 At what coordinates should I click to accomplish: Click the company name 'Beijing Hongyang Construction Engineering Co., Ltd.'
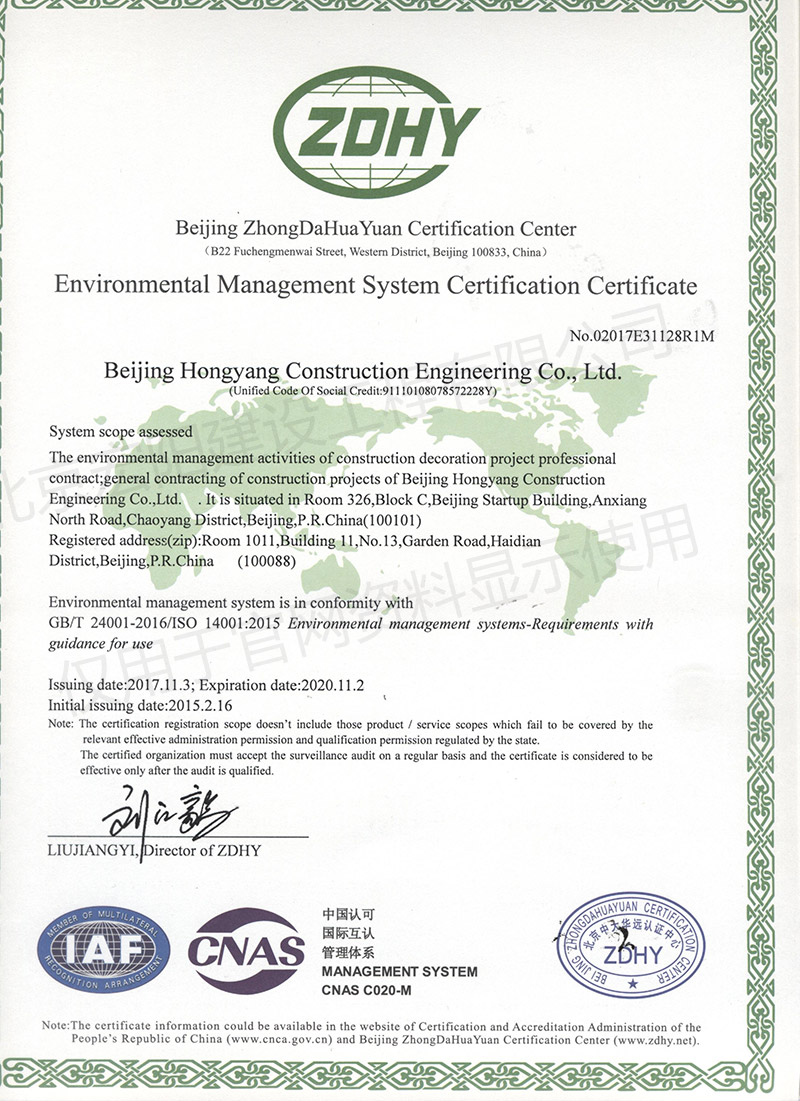[362, 371]
